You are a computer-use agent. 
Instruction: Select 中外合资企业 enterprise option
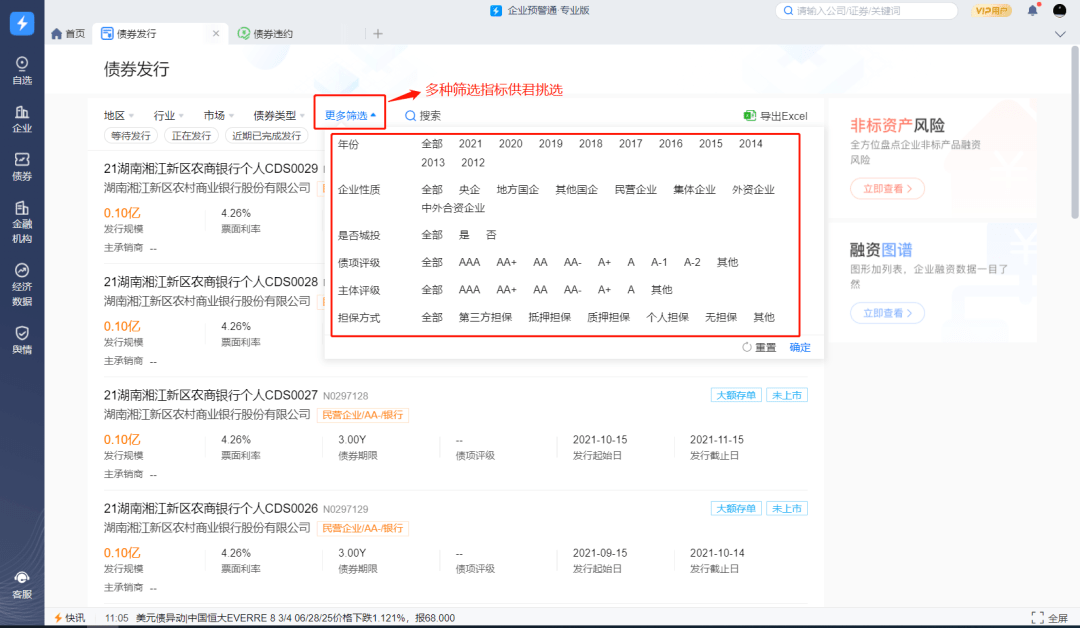point(453,208)
